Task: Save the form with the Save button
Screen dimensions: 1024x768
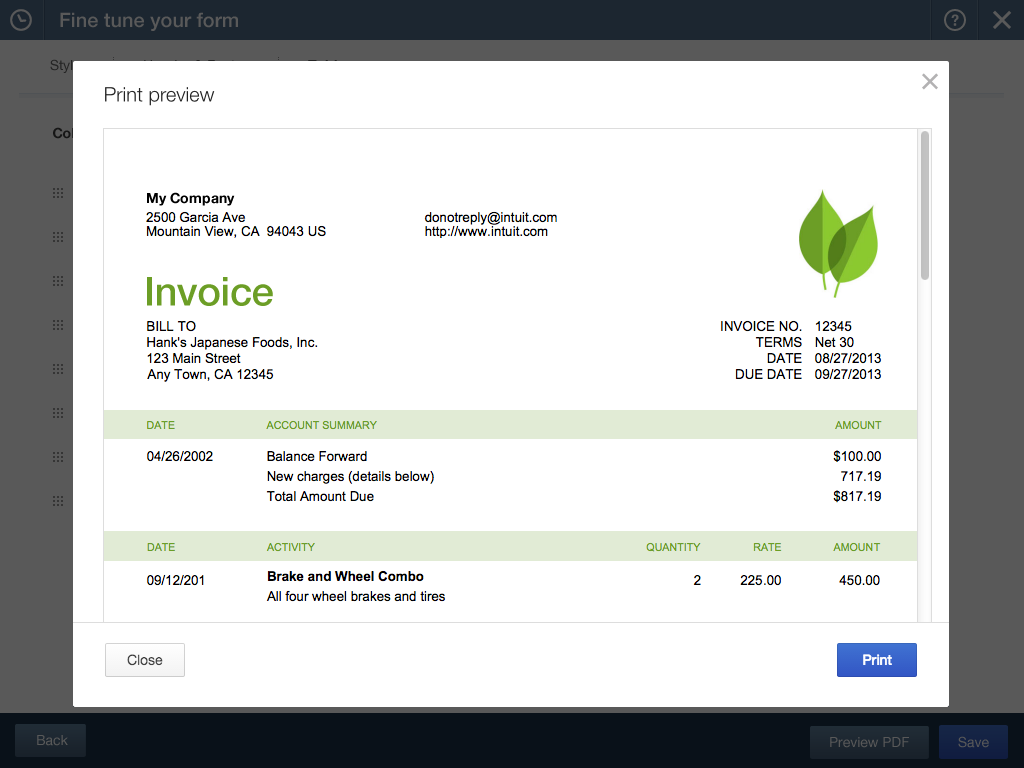Action: pyautogui.click(x=973, y=742)
